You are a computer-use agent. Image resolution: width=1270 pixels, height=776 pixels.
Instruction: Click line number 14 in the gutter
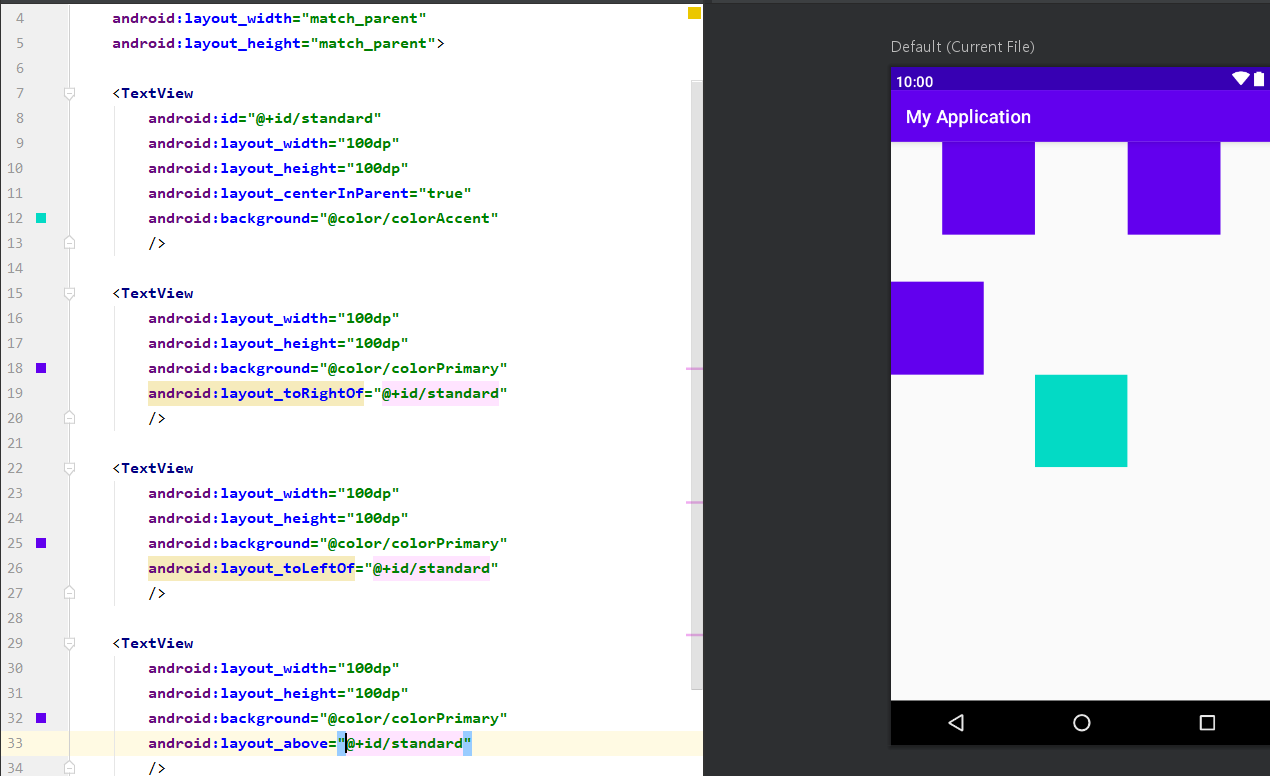coord(15,268)
